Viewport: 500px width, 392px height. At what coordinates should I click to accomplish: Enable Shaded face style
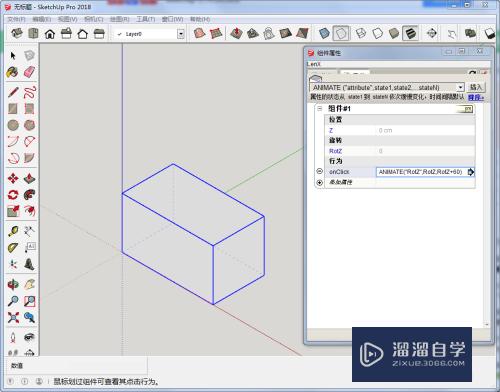point(394,33)
